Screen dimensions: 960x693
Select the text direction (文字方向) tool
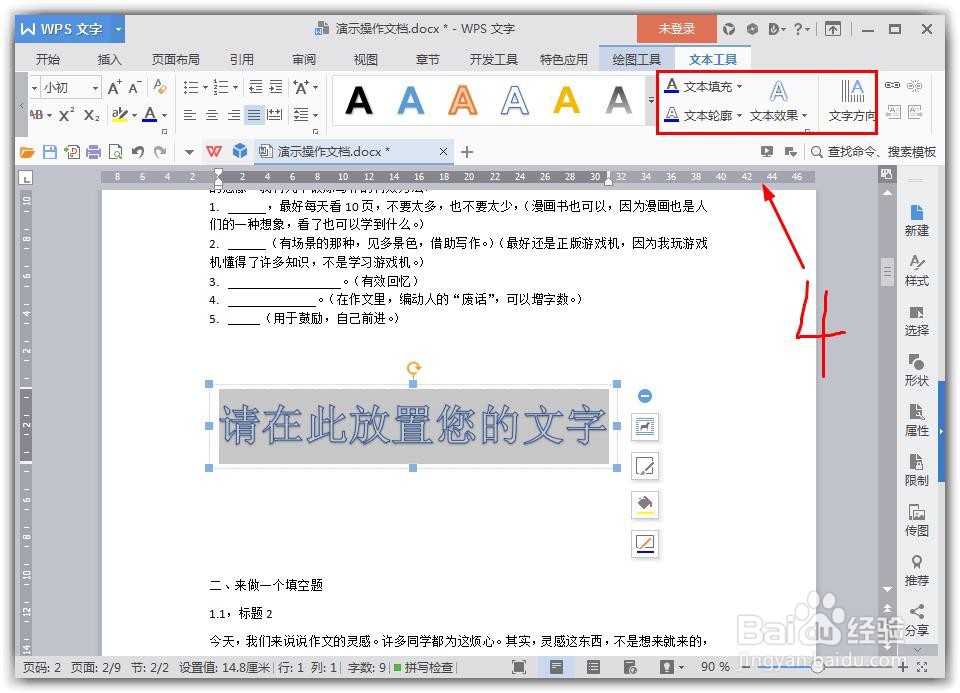click(x=851, y=103)
